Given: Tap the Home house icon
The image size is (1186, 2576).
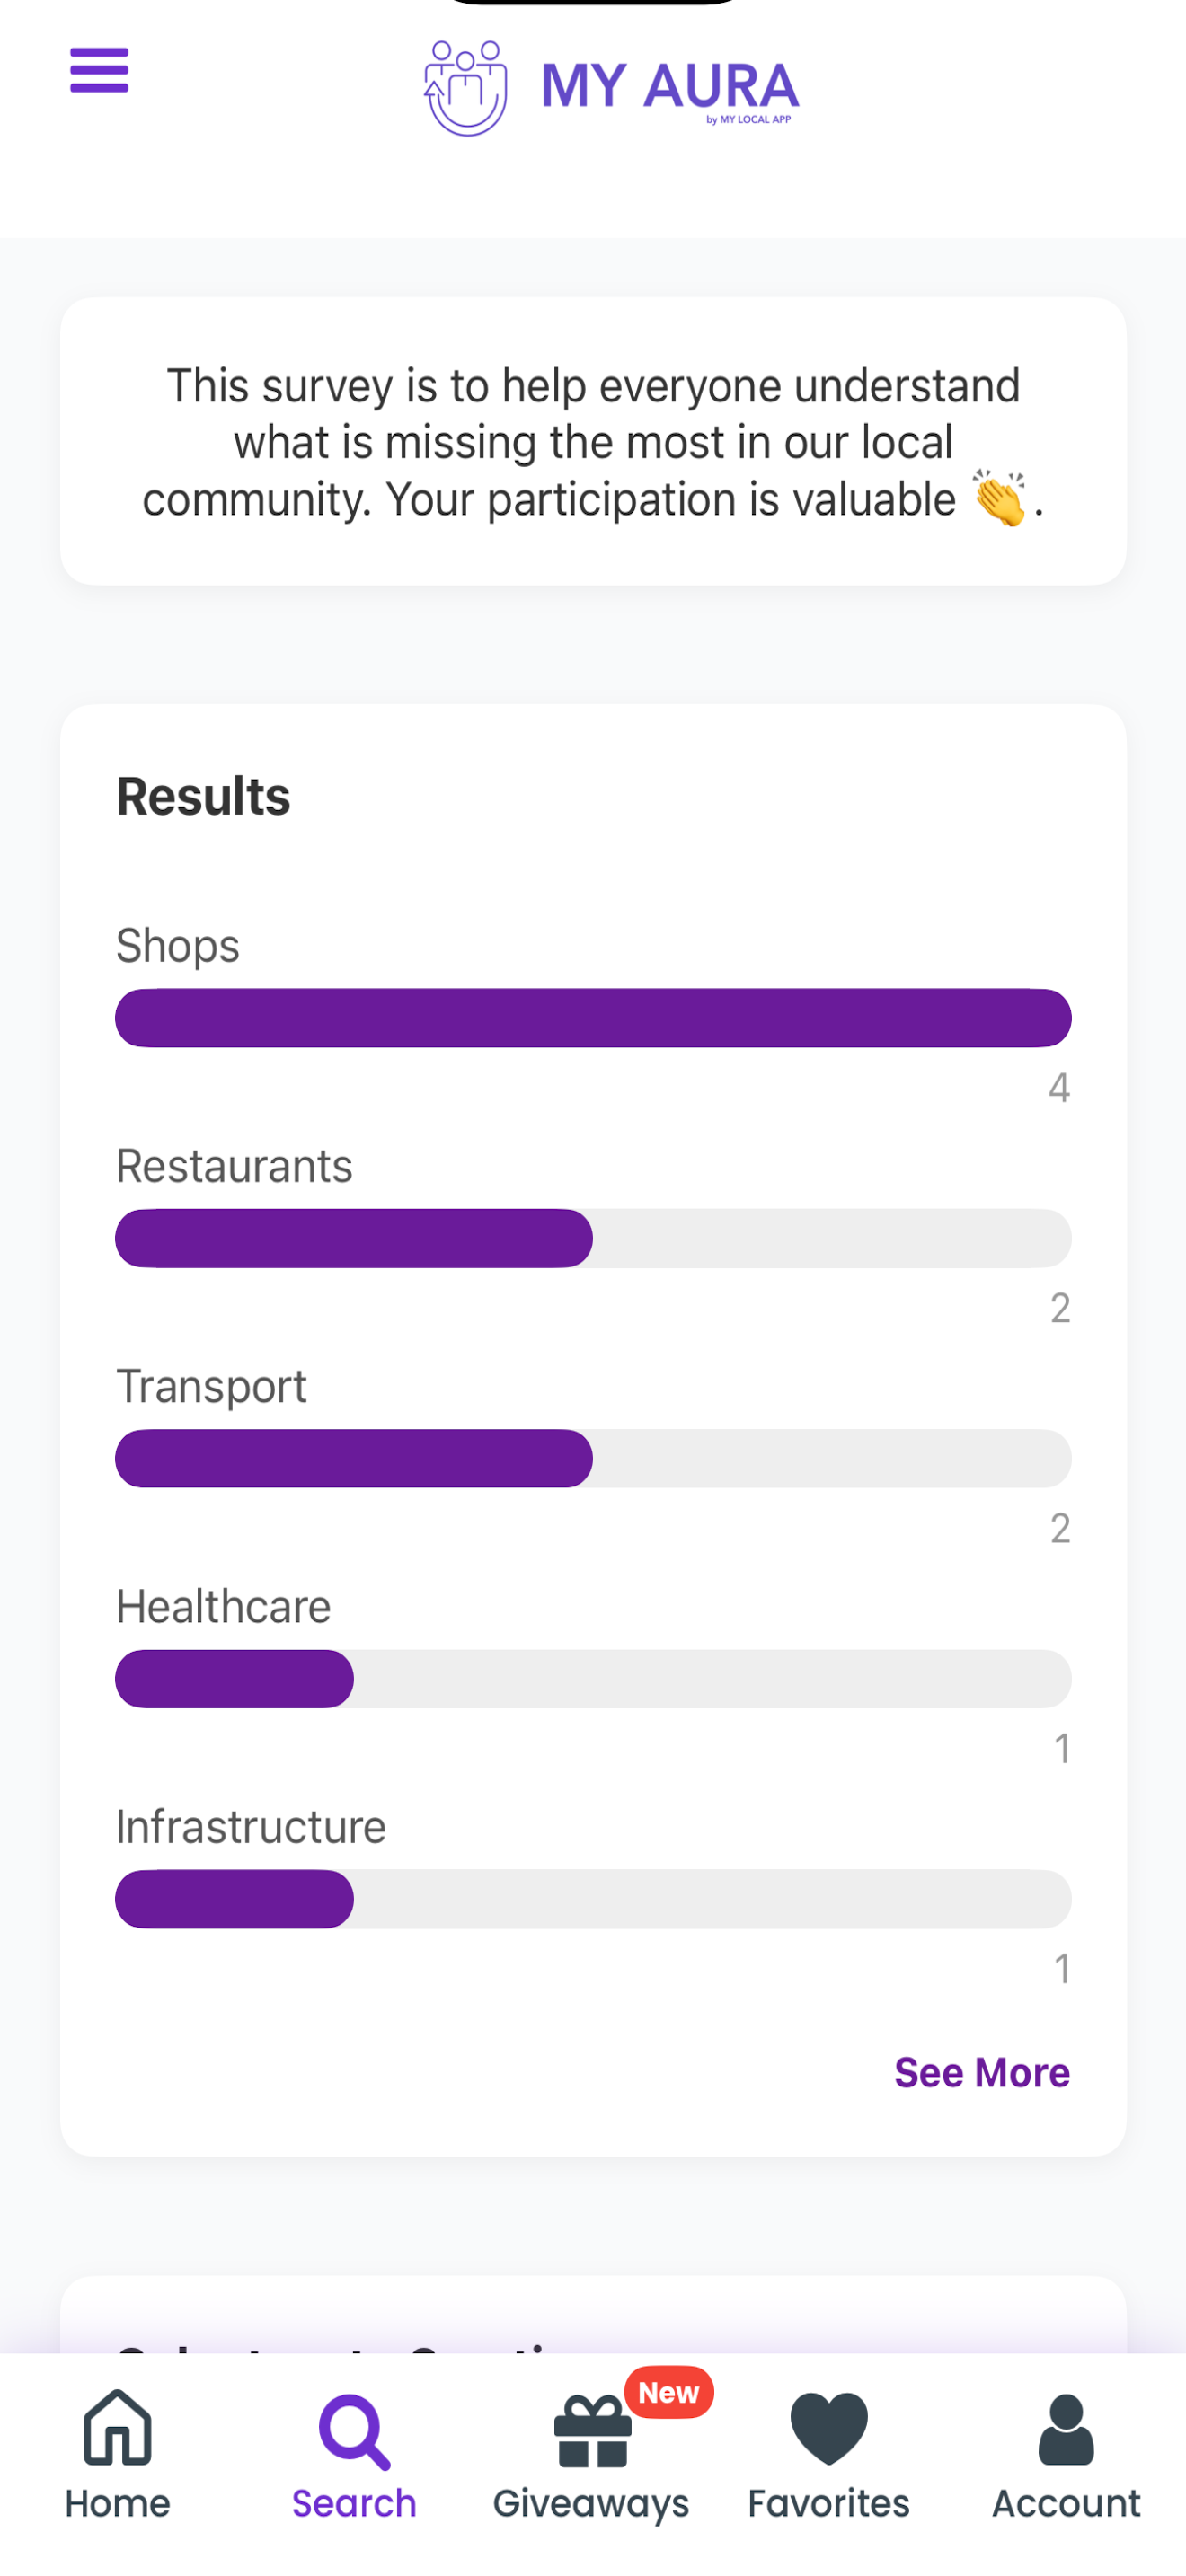Looking at the screenshot, I should (118, 2427).
